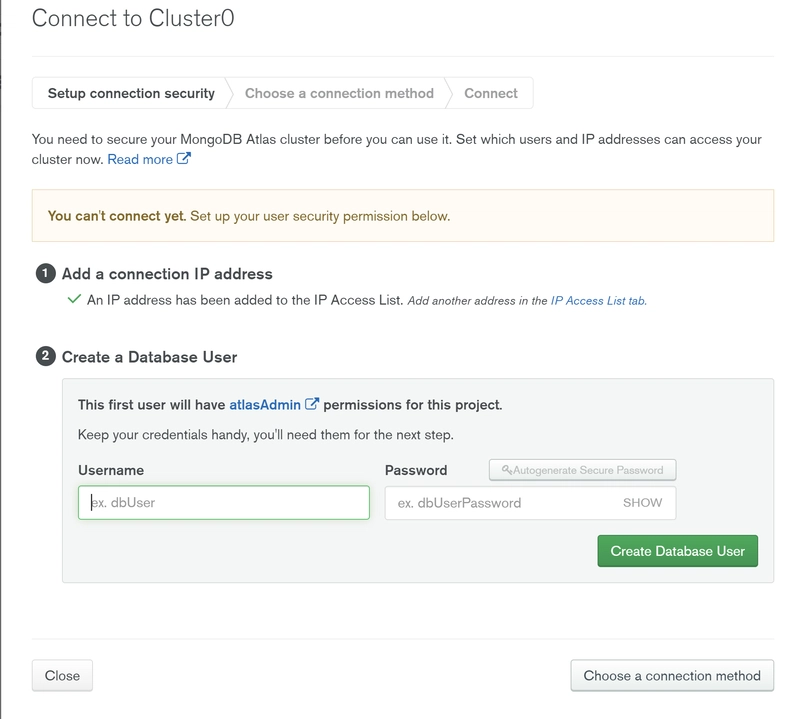Click the step 1 number badge

(x=45, y=273)
